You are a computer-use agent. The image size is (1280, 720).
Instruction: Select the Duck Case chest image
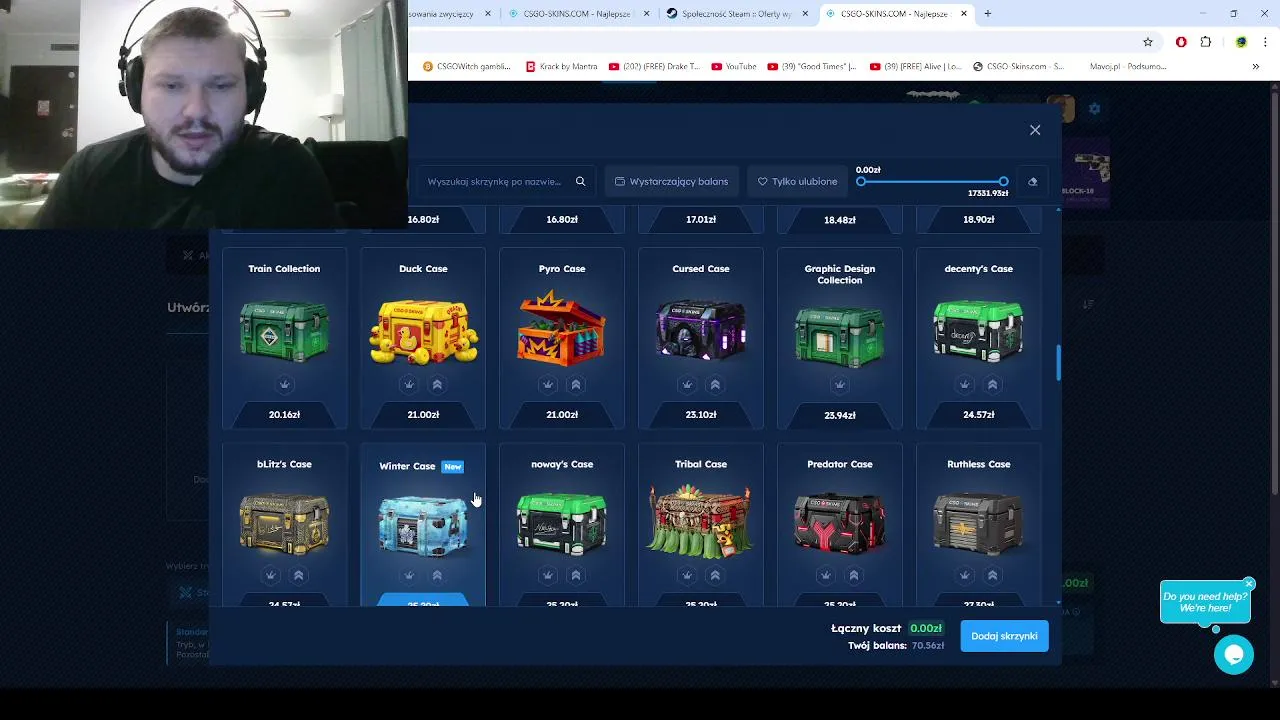[423, 331]
